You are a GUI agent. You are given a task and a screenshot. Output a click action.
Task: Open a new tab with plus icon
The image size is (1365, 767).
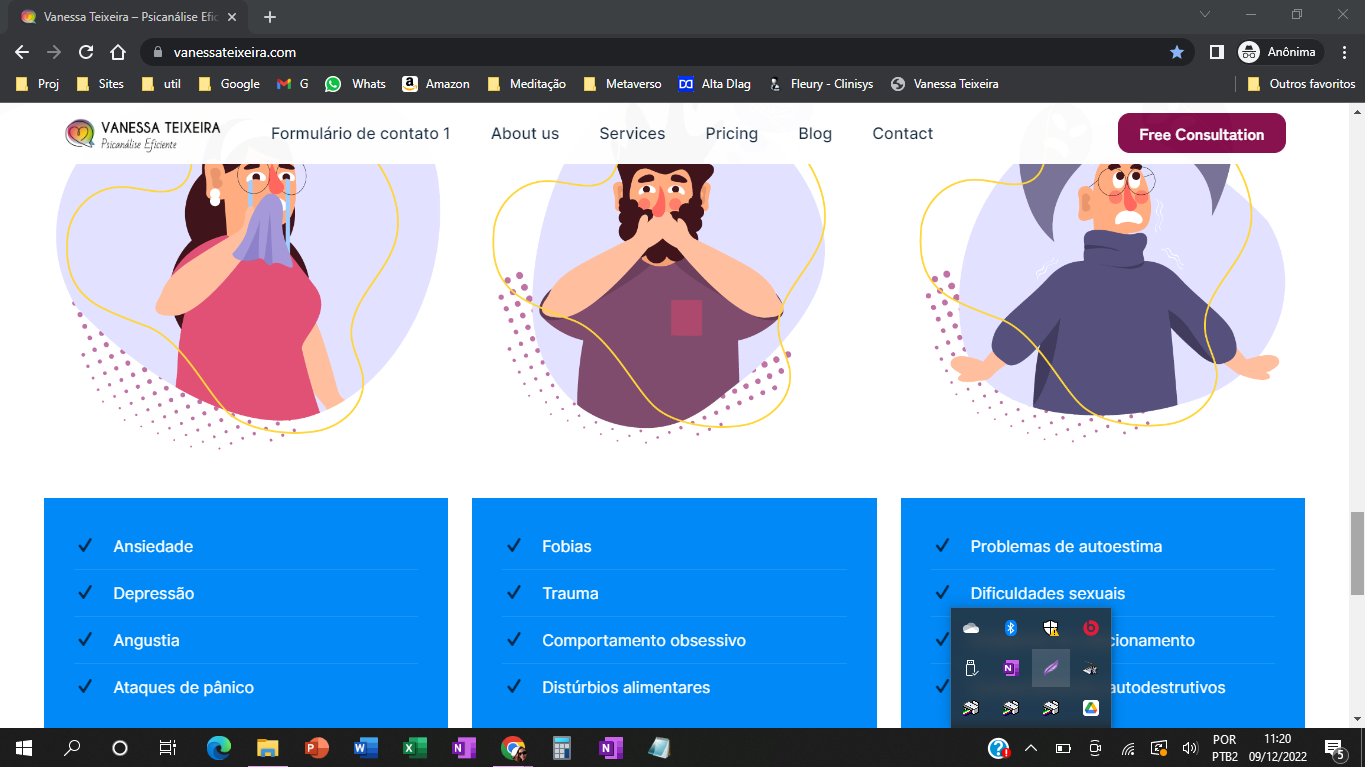(x=270, y=17)
